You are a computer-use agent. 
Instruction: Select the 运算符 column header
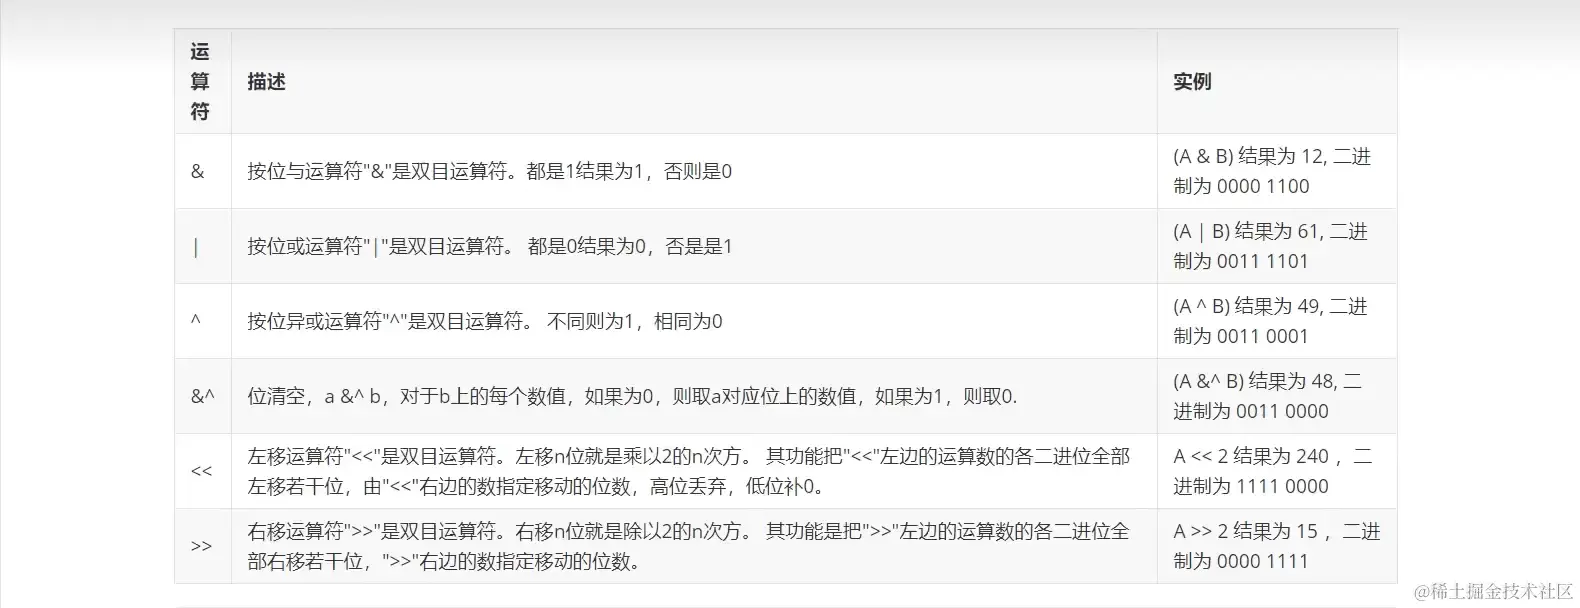point(203,82)
